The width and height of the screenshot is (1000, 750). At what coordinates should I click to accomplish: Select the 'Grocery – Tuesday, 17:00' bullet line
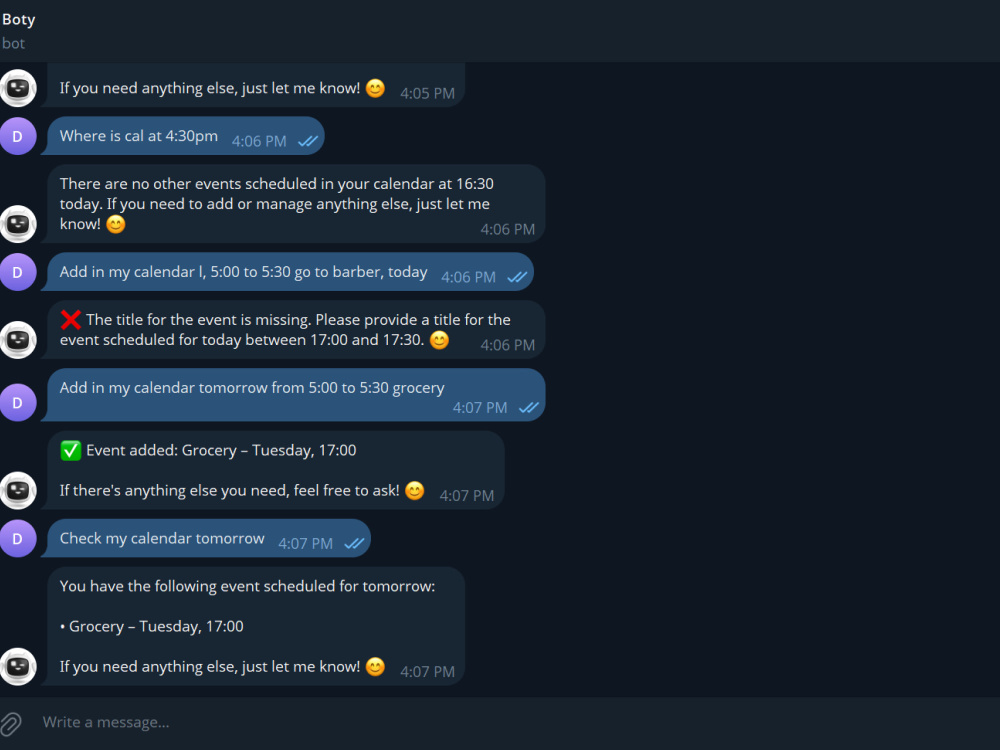pos(152,626)
